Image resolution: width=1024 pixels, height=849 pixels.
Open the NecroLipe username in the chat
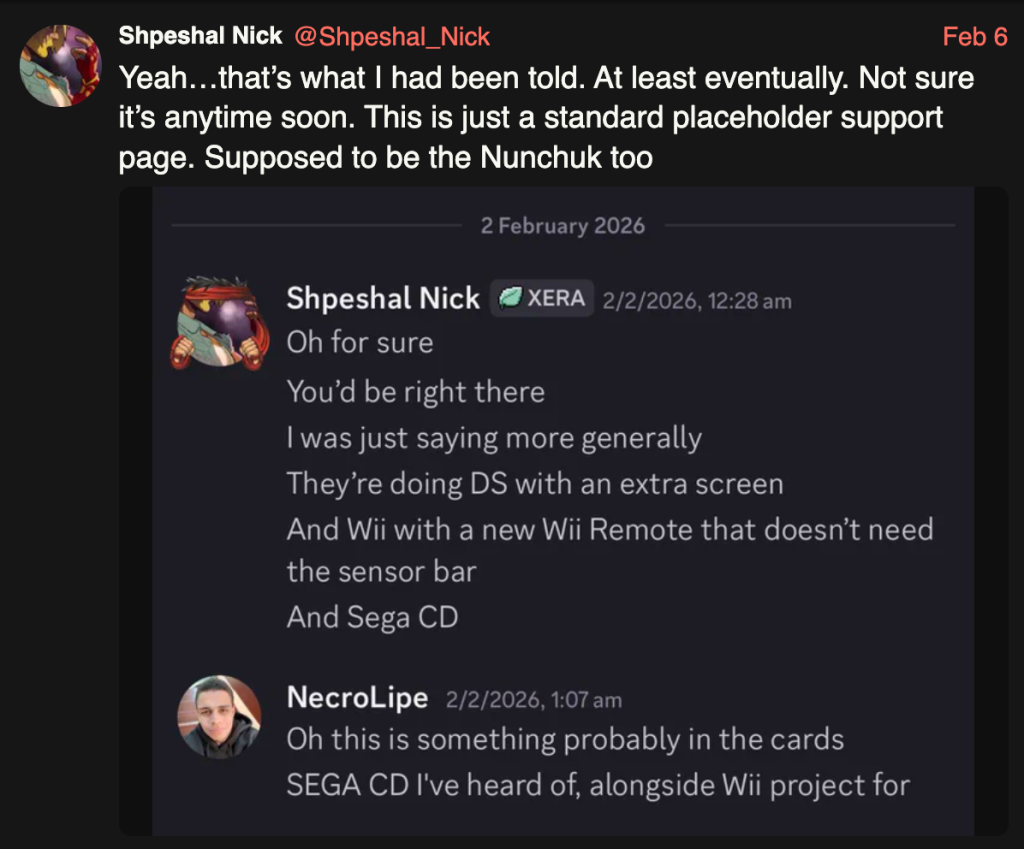click(357, 697)
